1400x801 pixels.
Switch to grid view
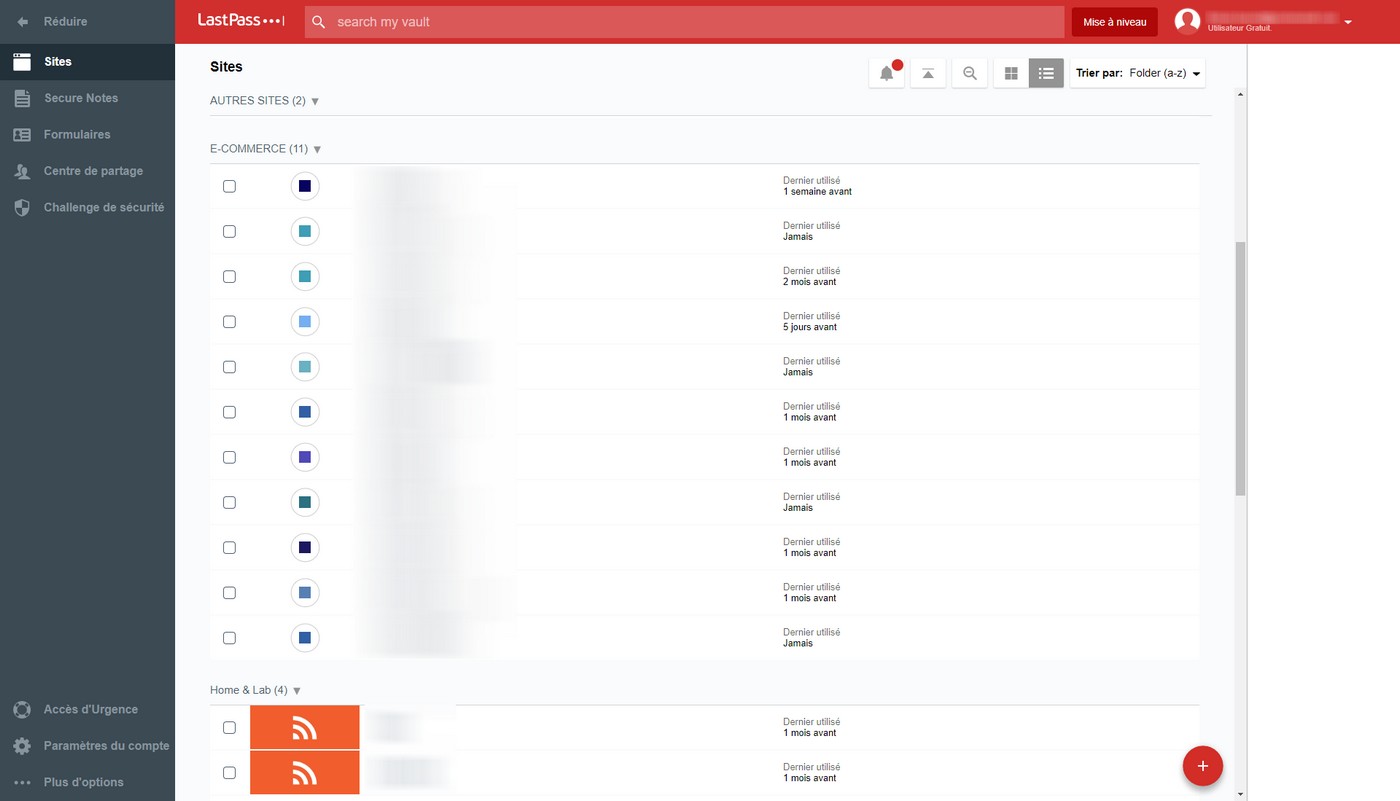(1011, 73)
